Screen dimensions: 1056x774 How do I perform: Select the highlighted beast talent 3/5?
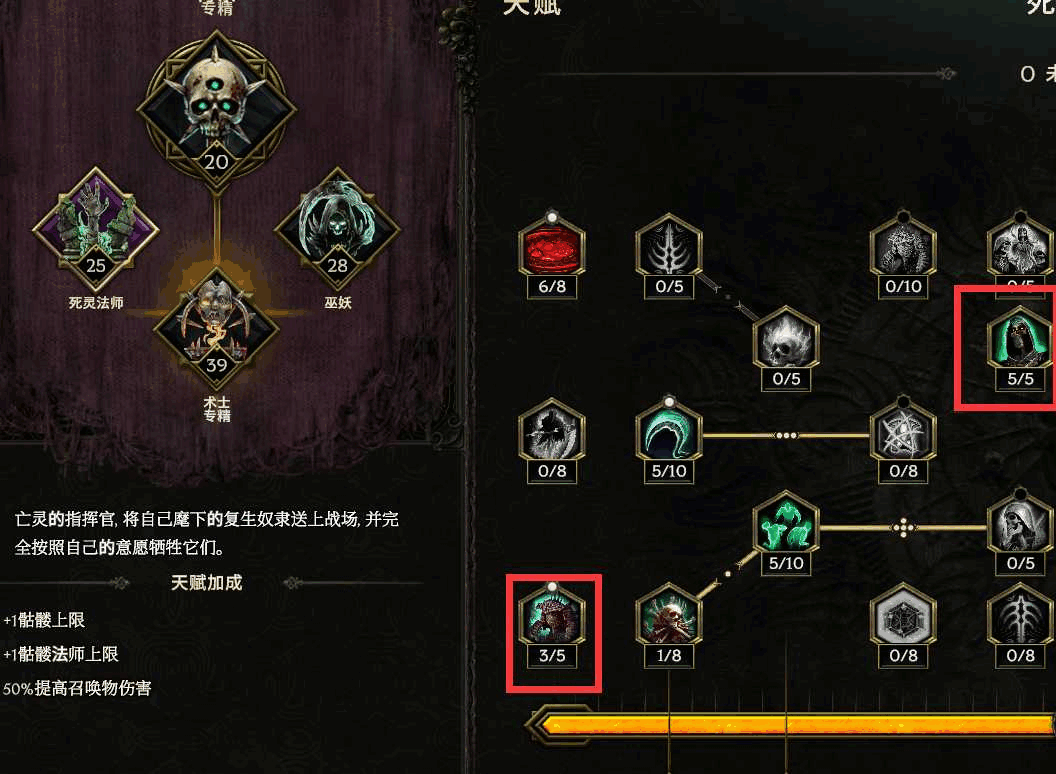click(x=552, y=617)
